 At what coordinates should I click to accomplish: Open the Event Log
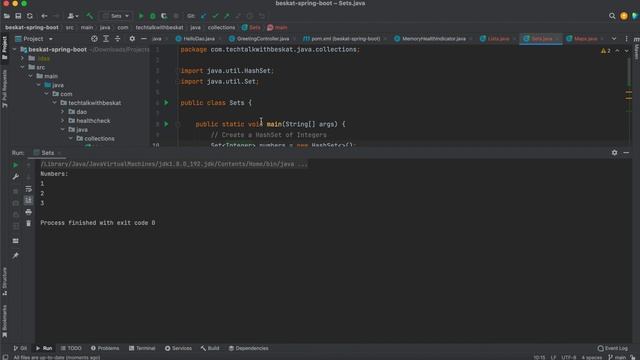pos(613,348)
